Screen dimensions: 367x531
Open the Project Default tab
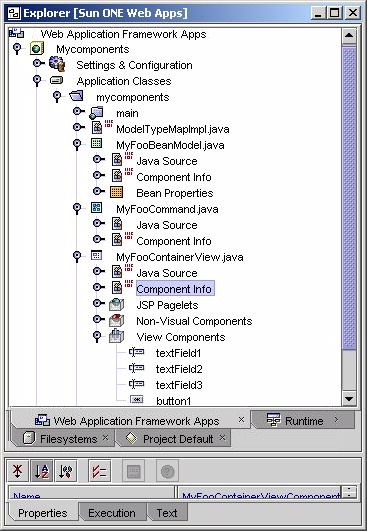click(x=173, y=439)
